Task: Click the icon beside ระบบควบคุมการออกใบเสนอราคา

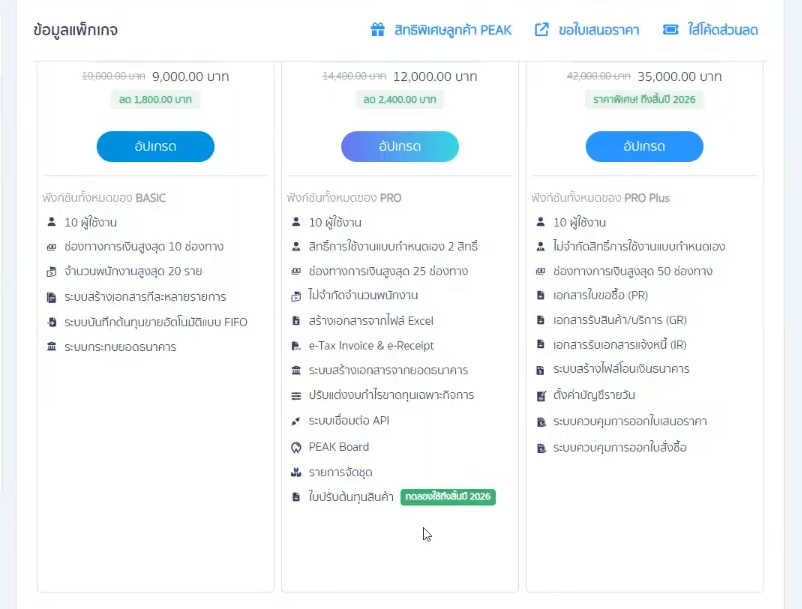Action: pyautogui.click(x=541, y=422)
